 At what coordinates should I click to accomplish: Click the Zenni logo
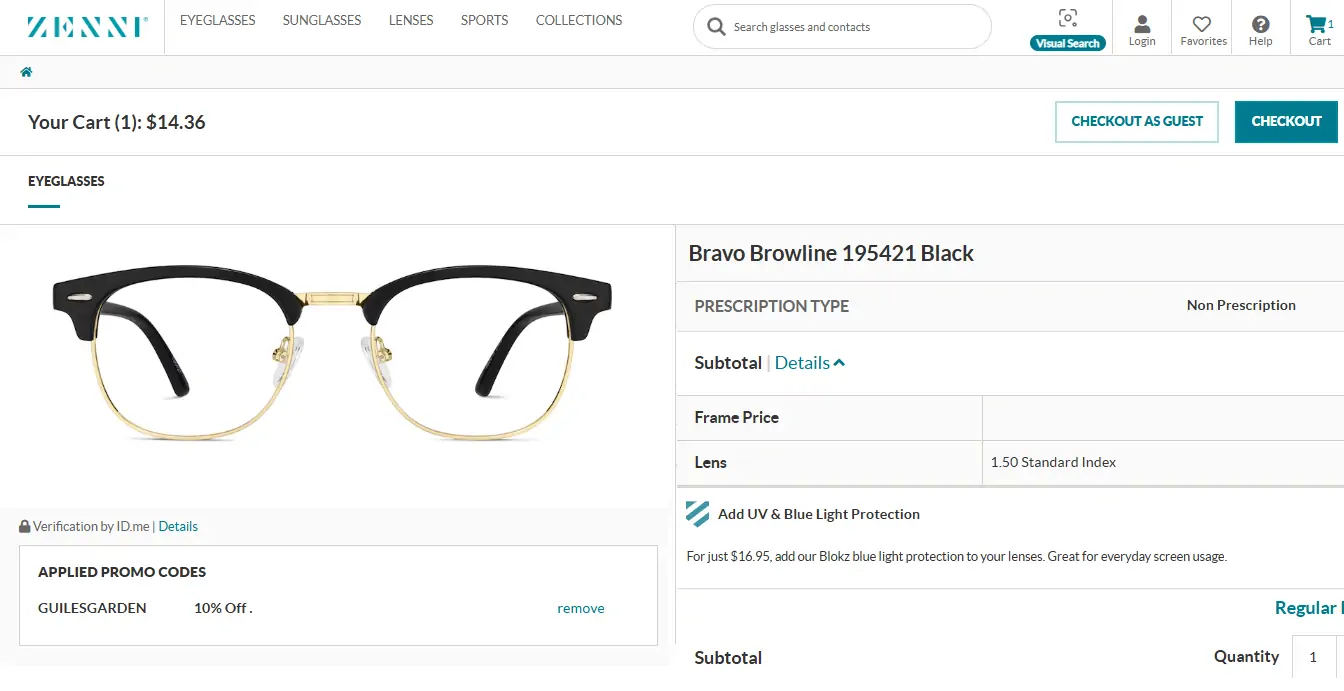(88, 27)
